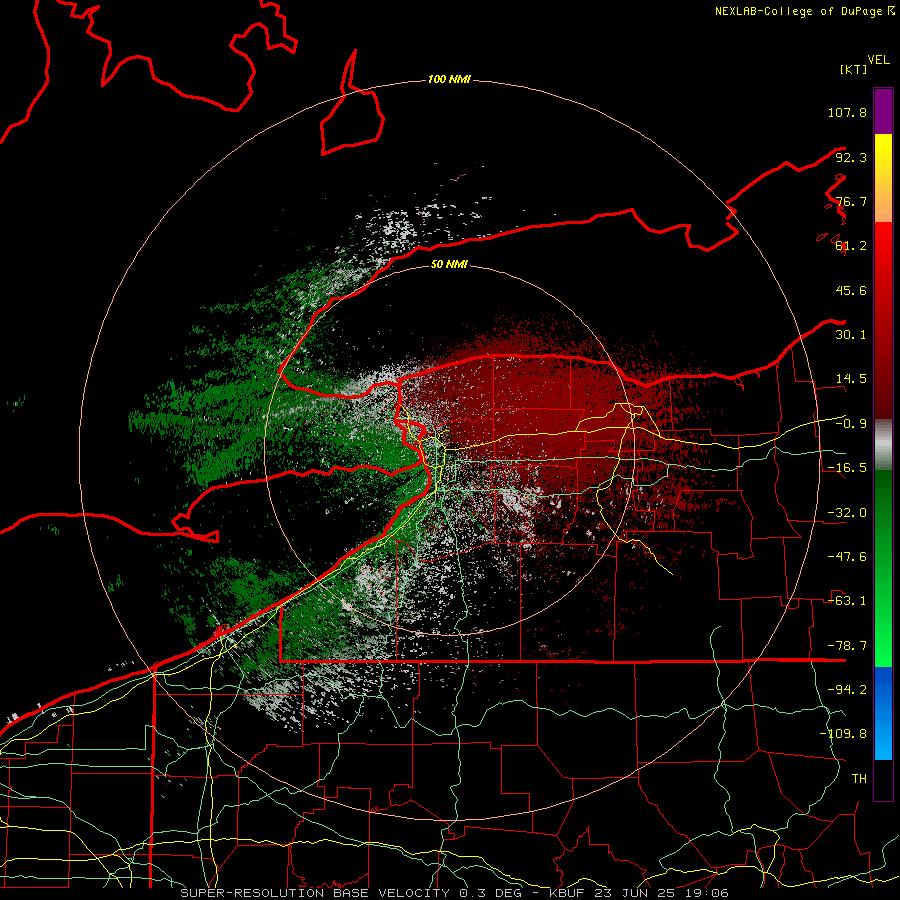
Task: Click the 30.1 velocity scale value
Action: click(851, 335)
